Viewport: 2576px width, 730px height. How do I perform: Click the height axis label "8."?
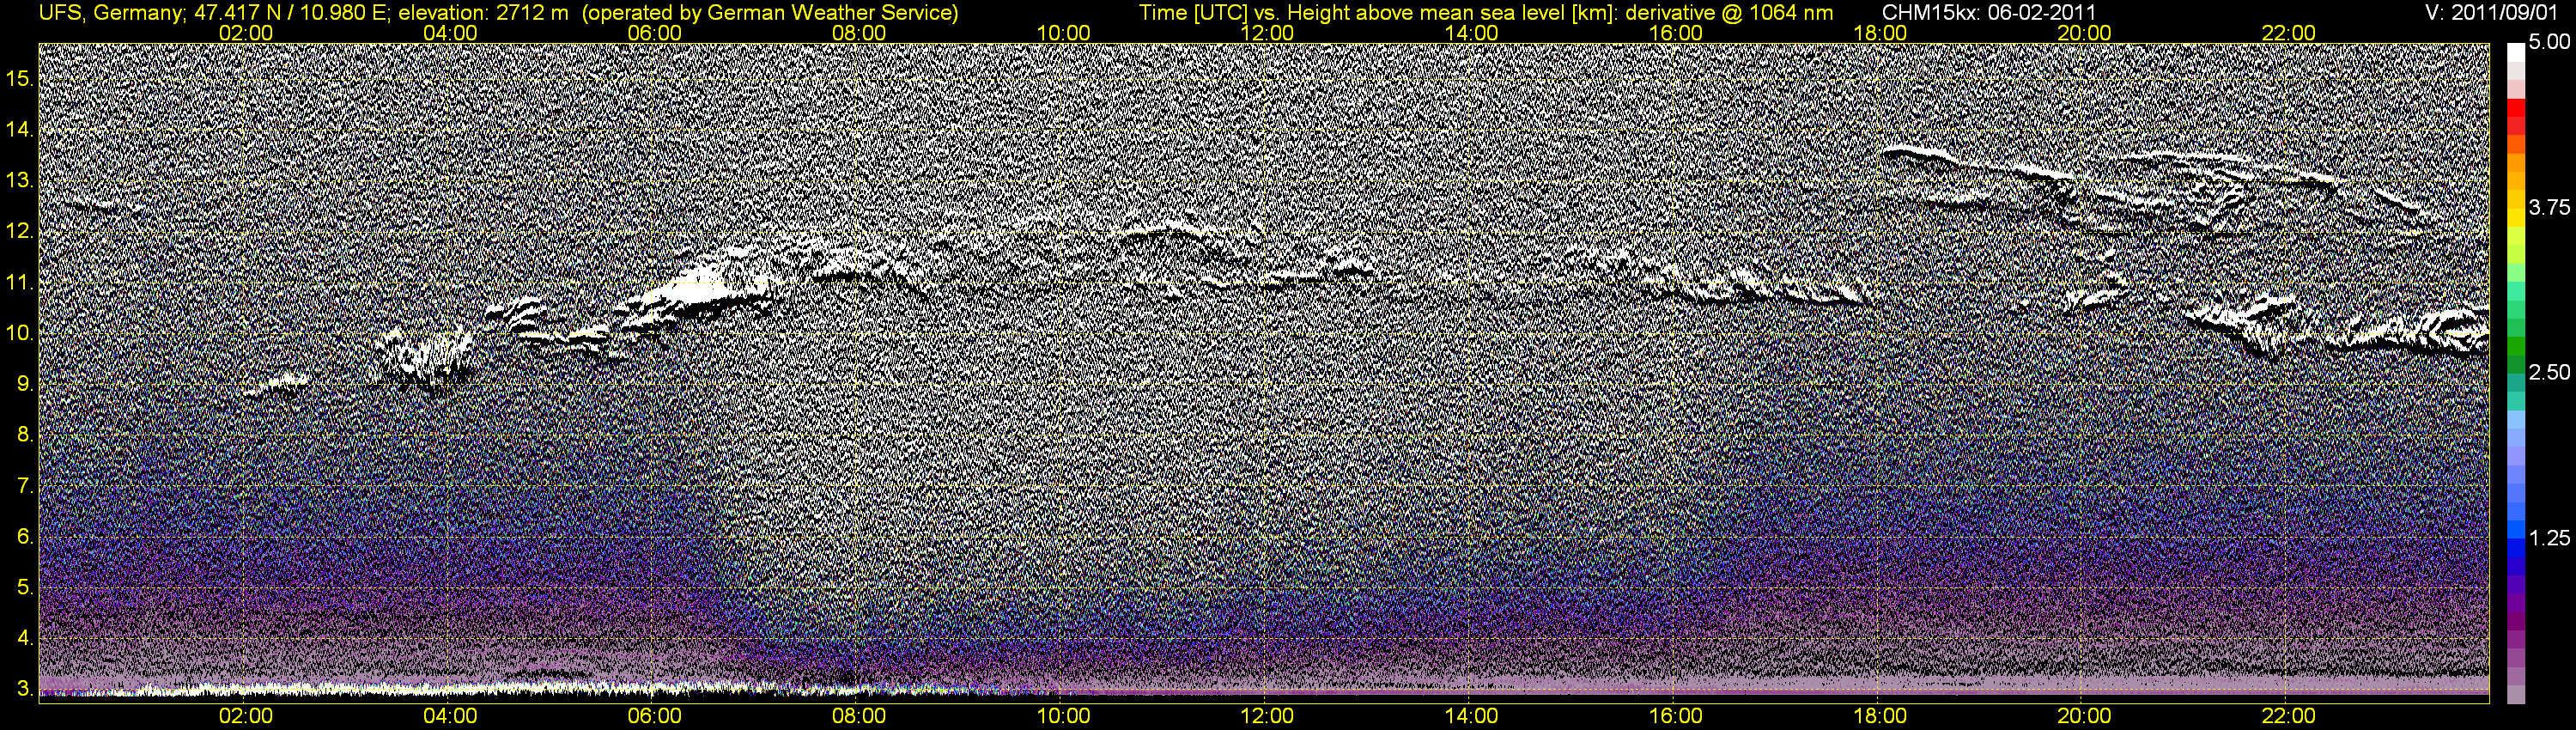point(25,434)
